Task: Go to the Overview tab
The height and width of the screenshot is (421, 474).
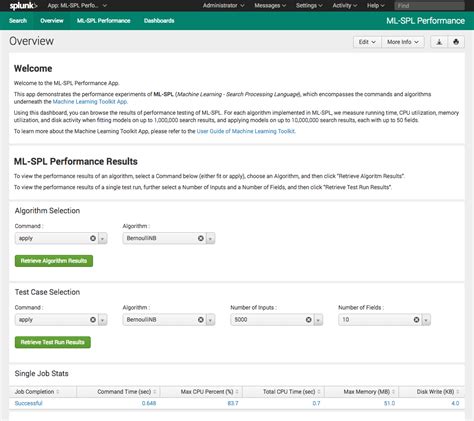Action: pos(52,21)
